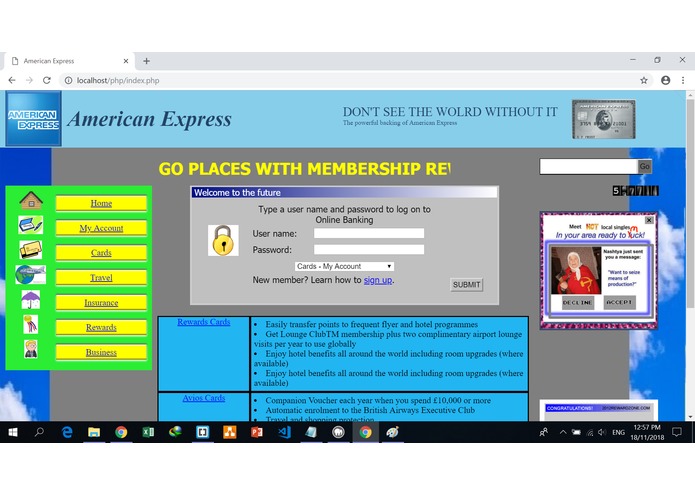Go to the Home menu item
Screen dimensions: 695x494
[x=101, y=203]
